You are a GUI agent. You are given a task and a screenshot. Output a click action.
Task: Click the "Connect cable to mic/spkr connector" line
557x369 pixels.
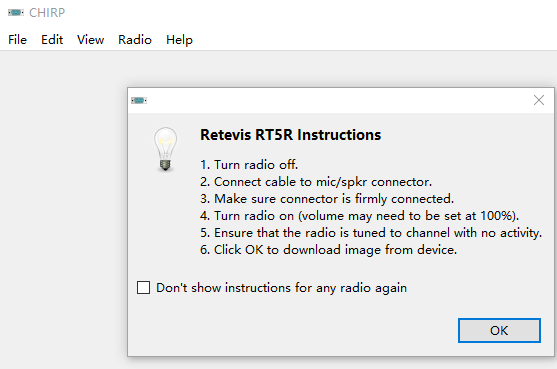click(316, 182)
